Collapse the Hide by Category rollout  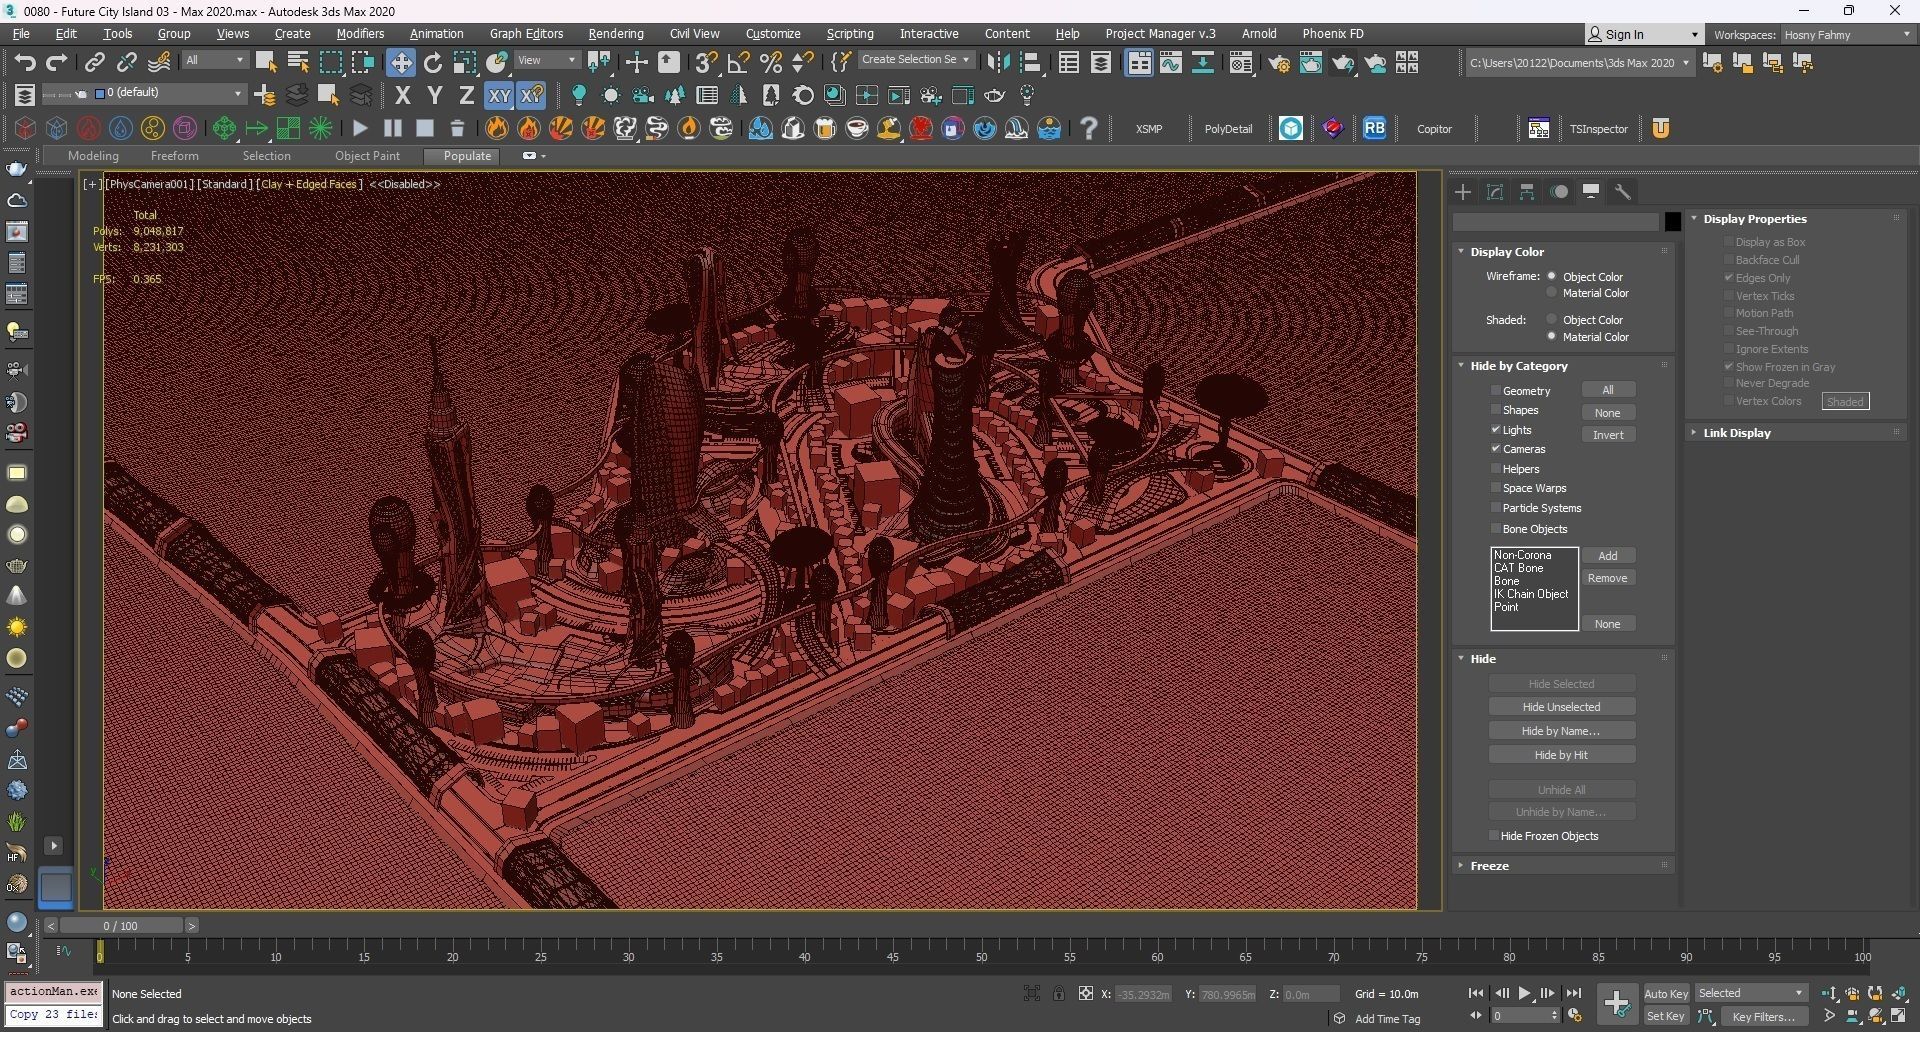point(1518,366)
